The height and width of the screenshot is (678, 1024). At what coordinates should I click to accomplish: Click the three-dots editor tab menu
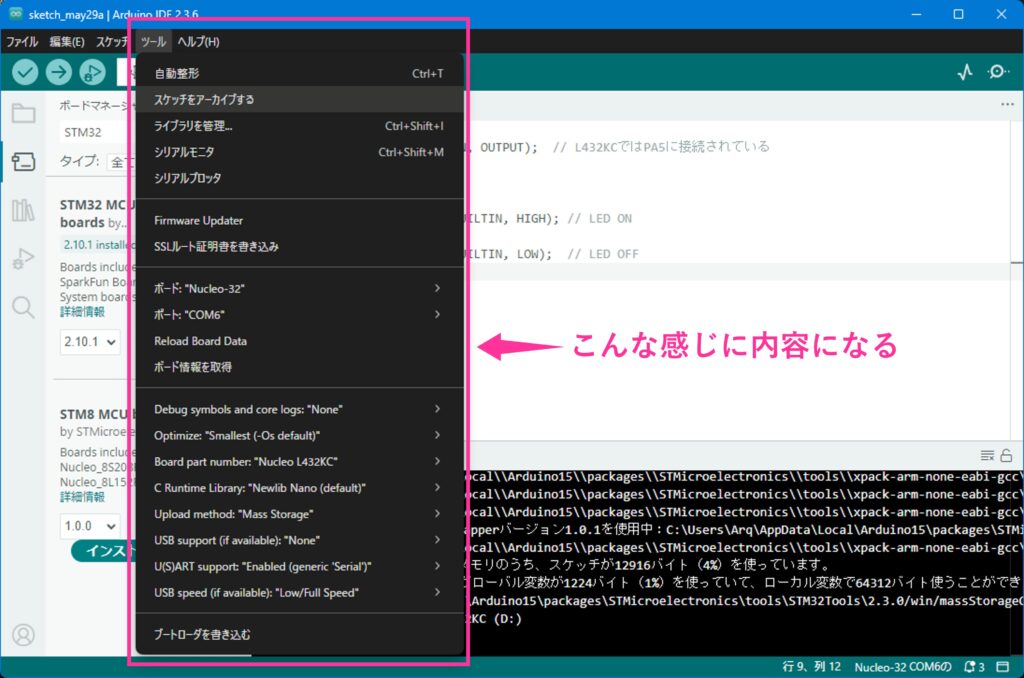(1007, 105)
